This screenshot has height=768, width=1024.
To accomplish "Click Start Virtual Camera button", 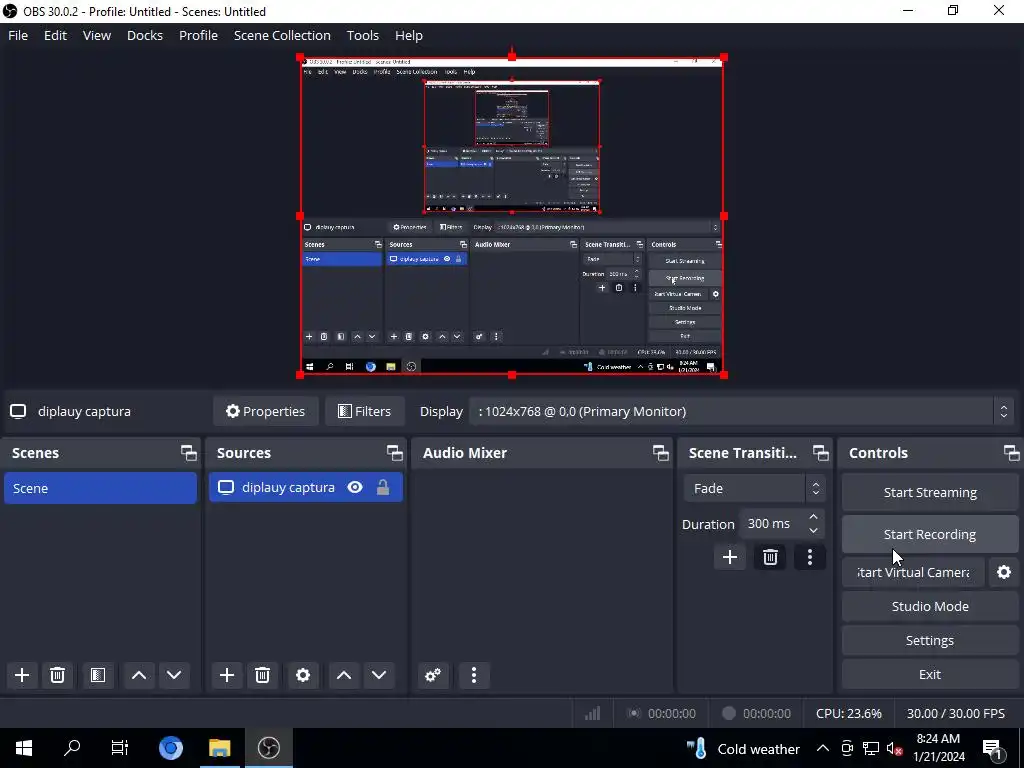I will [x=913, y=572].
